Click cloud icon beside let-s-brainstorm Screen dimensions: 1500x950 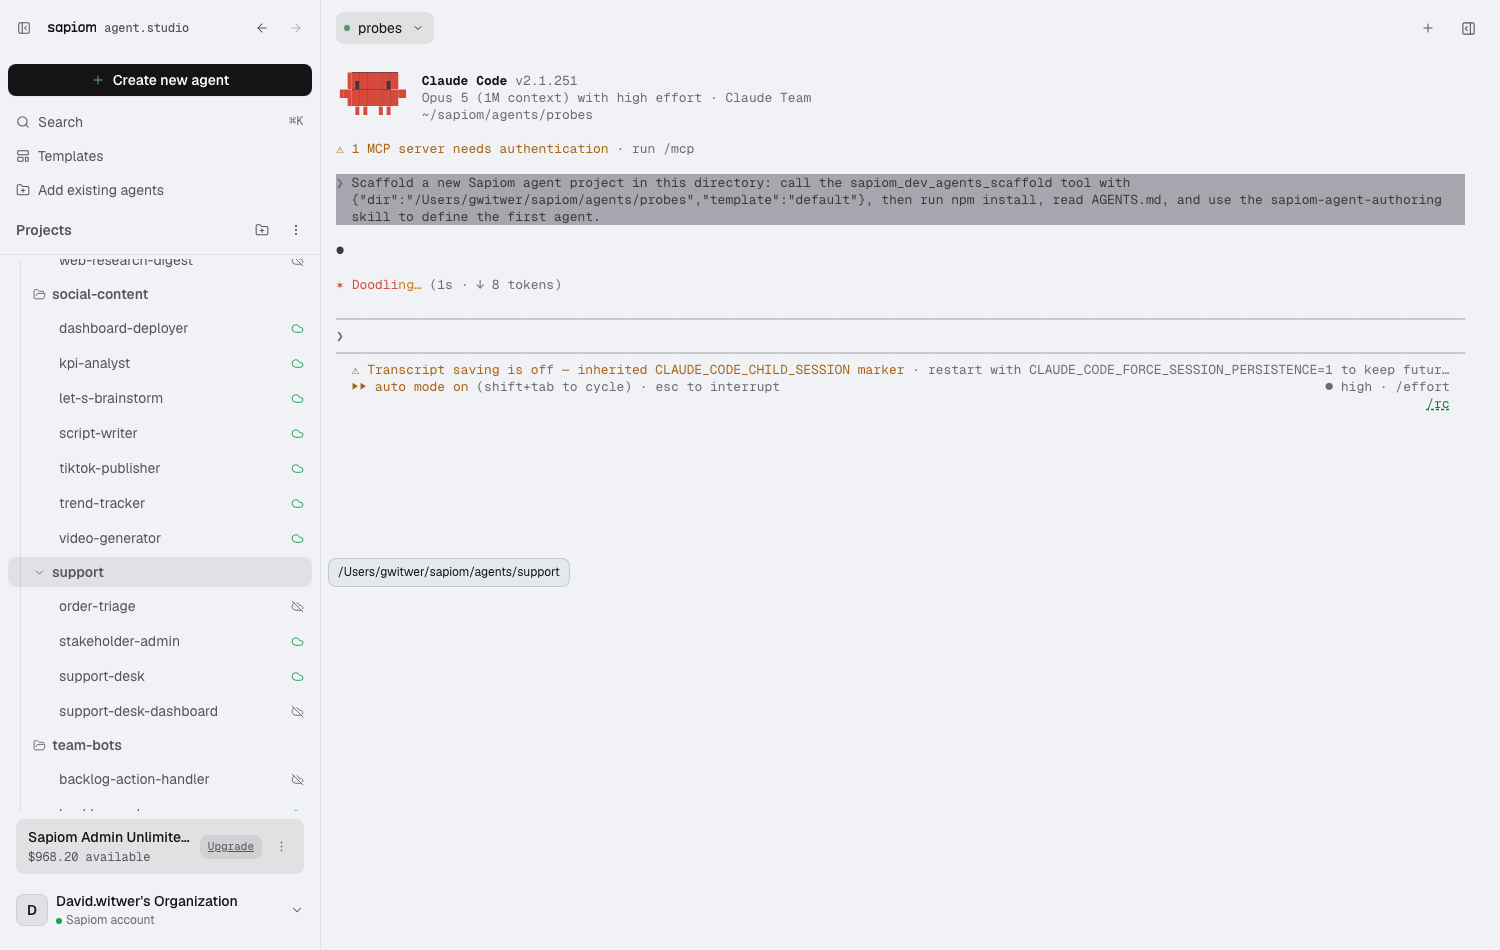[297, 399]
